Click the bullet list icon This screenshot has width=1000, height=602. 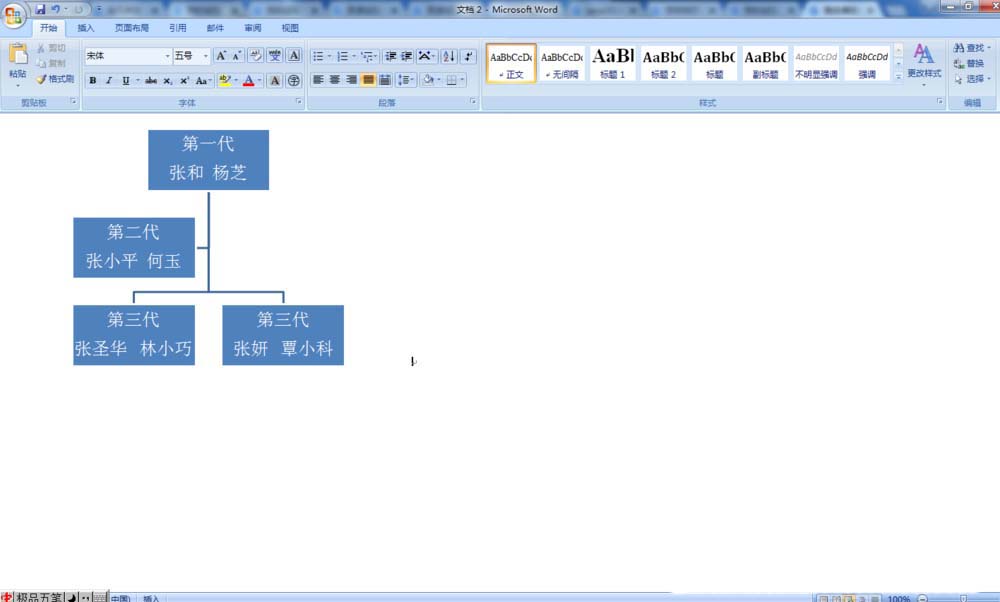(x=318, y=56)
